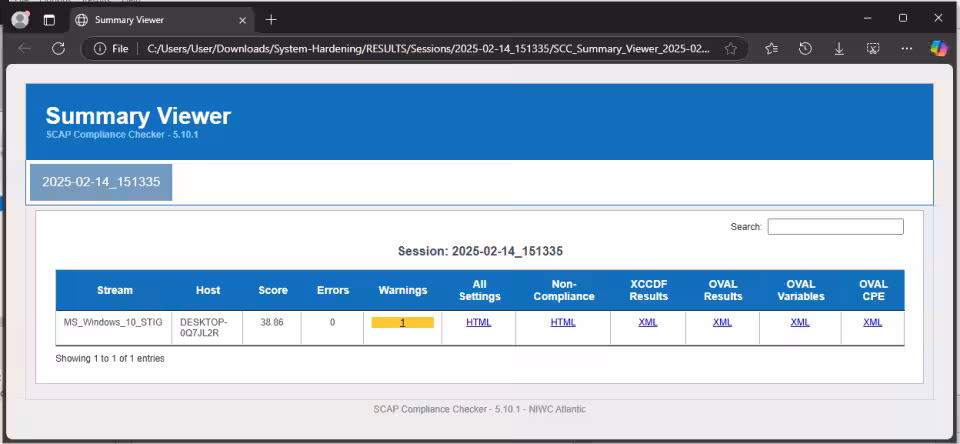The image size is (960, 444).
Task: Open browser History icon
Action: click(x=805, y=48)
